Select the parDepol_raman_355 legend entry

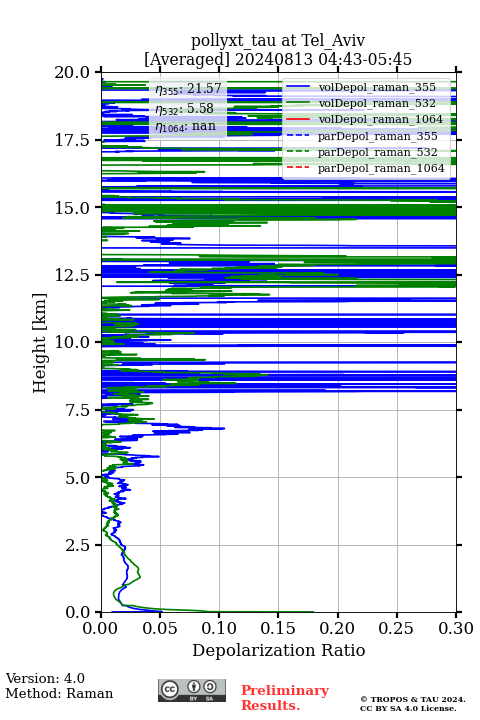(x=362, y=136)
